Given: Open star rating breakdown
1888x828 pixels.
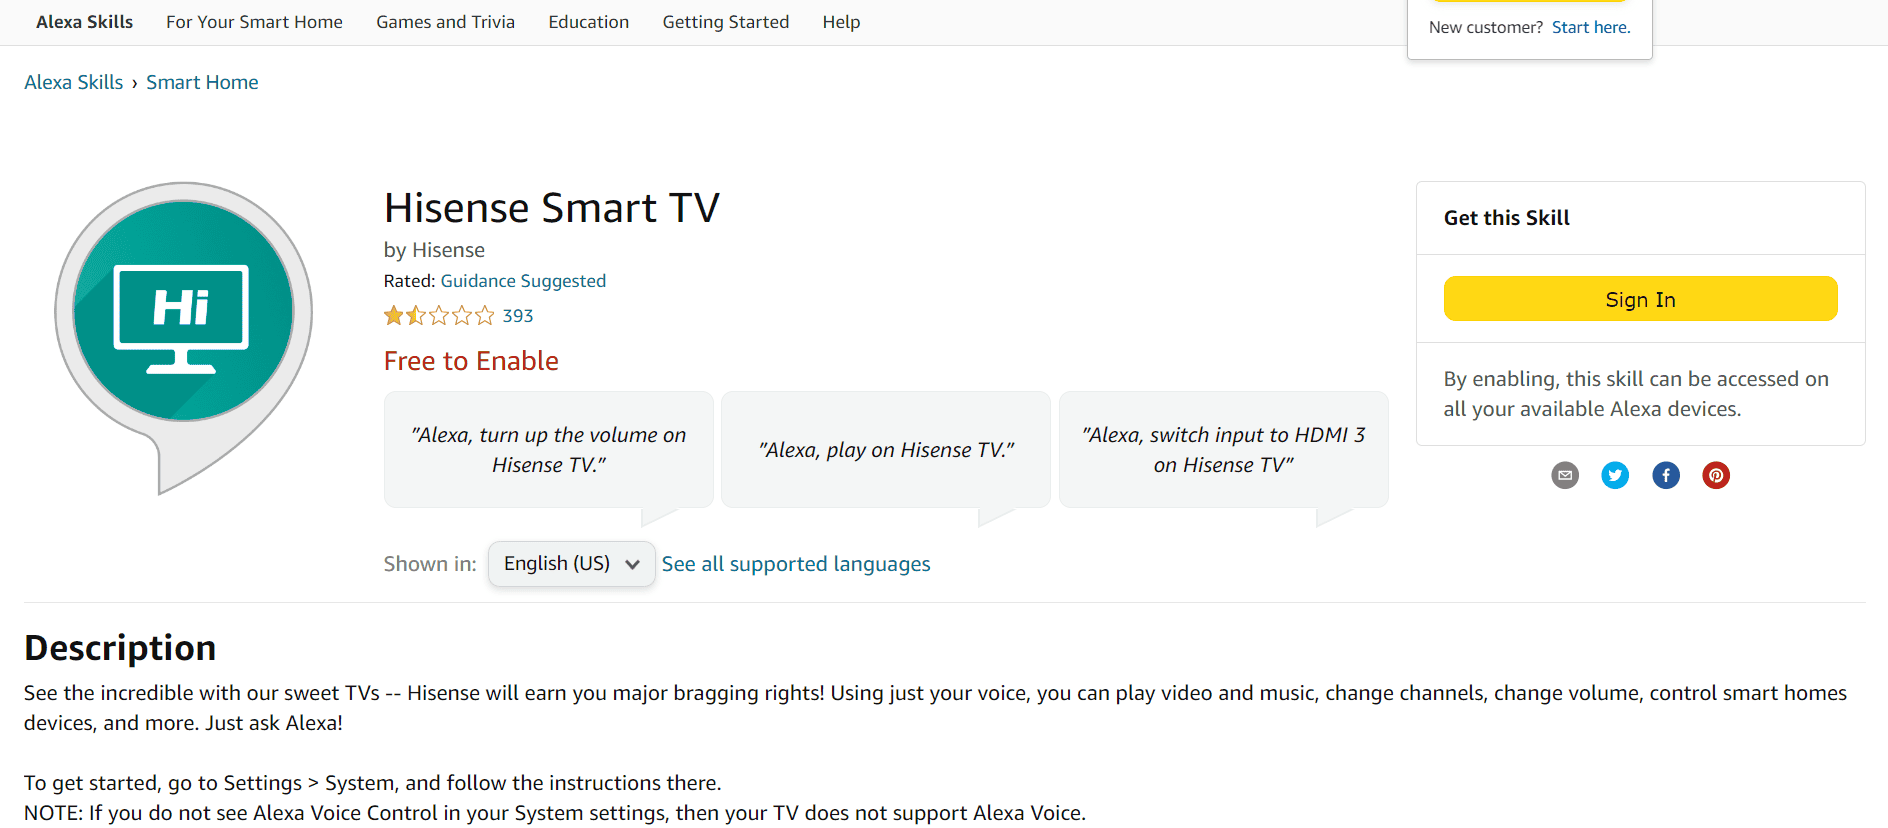Looking at the screenshot, I should tap(439, 316).
